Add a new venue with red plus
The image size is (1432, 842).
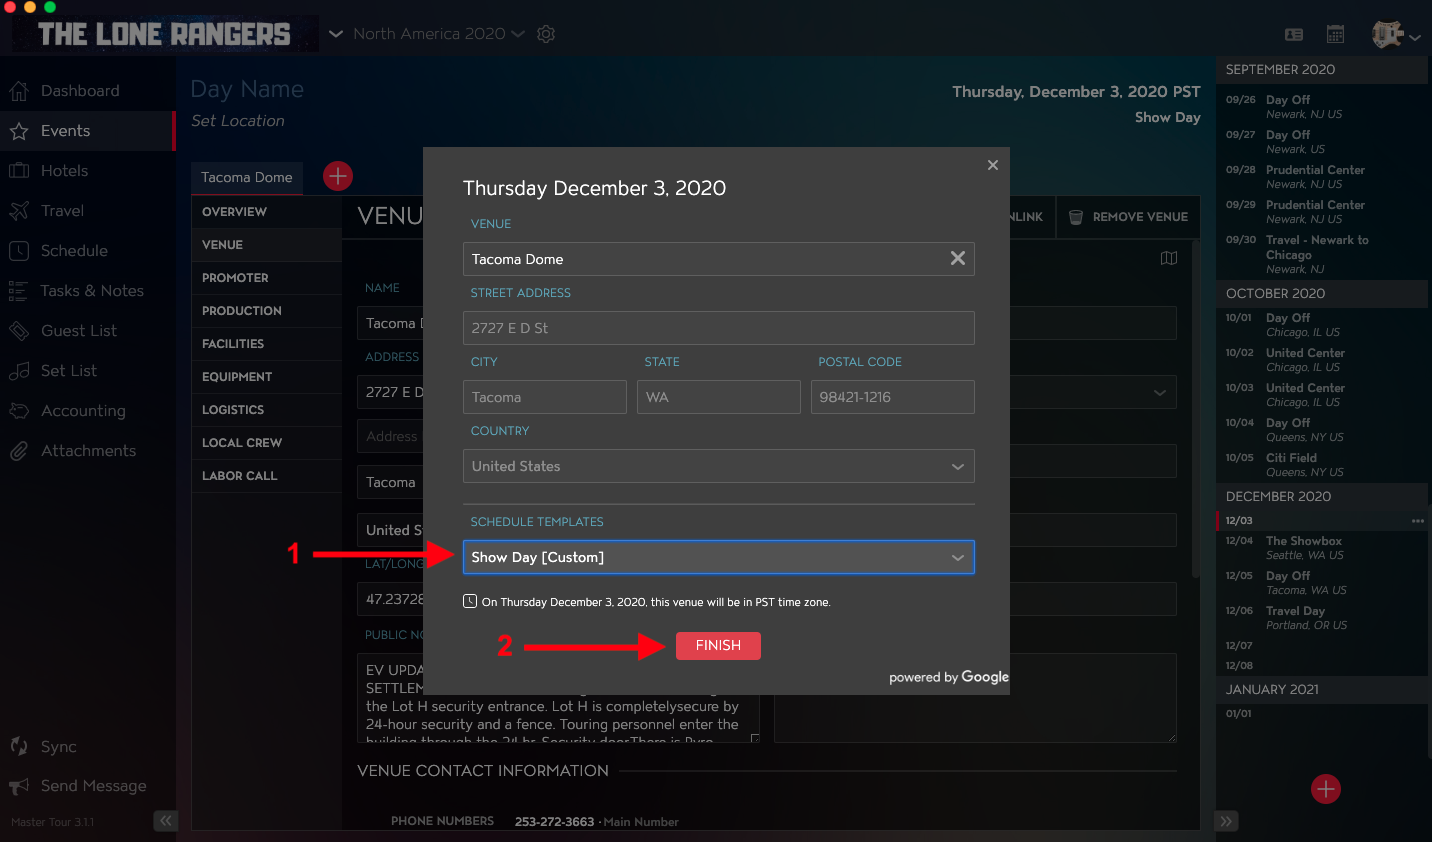(338, 176)
